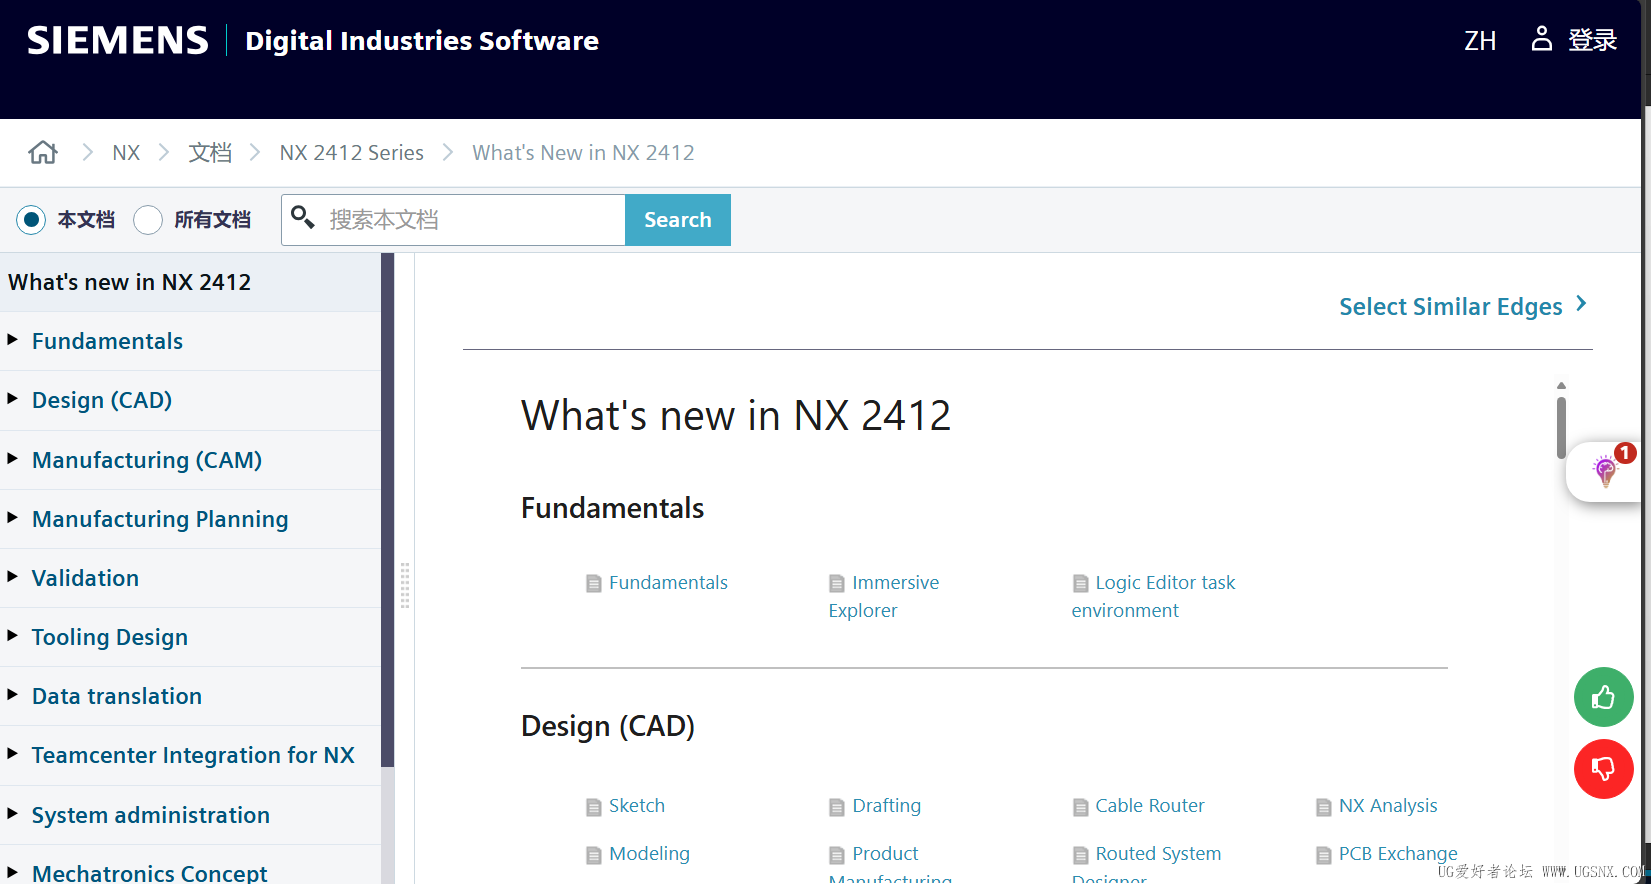Viewport: 1651px width, 884px height.
Task: Open the NX Analysis topic link
Action: point(1388,806)
